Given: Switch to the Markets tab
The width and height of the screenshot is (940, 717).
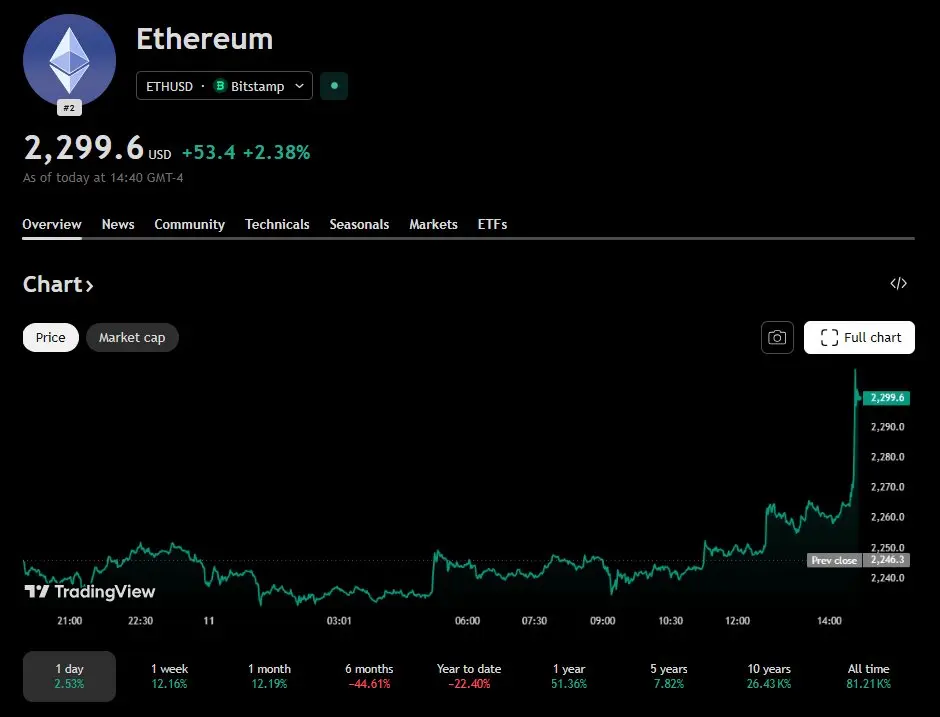Looking at the screenshot, I should coord(433,224).
